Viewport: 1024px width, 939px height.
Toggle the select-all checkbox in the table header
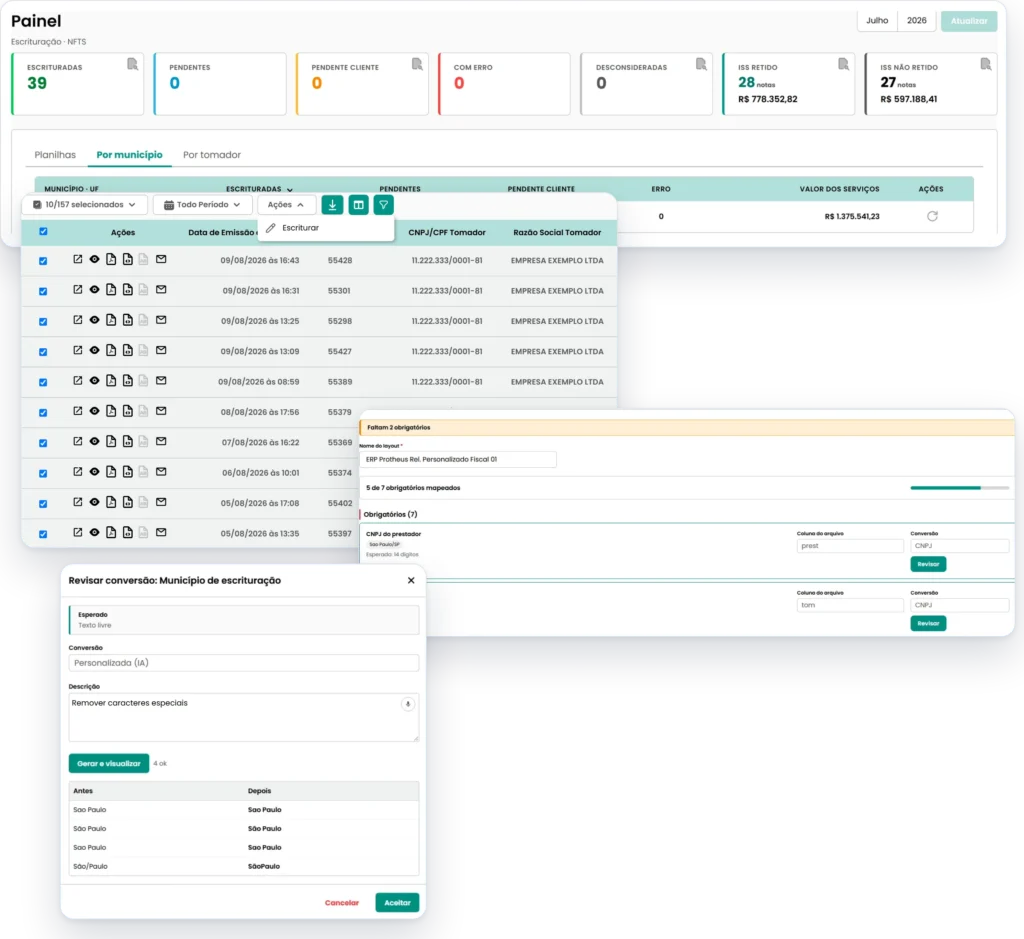point(43,231)
